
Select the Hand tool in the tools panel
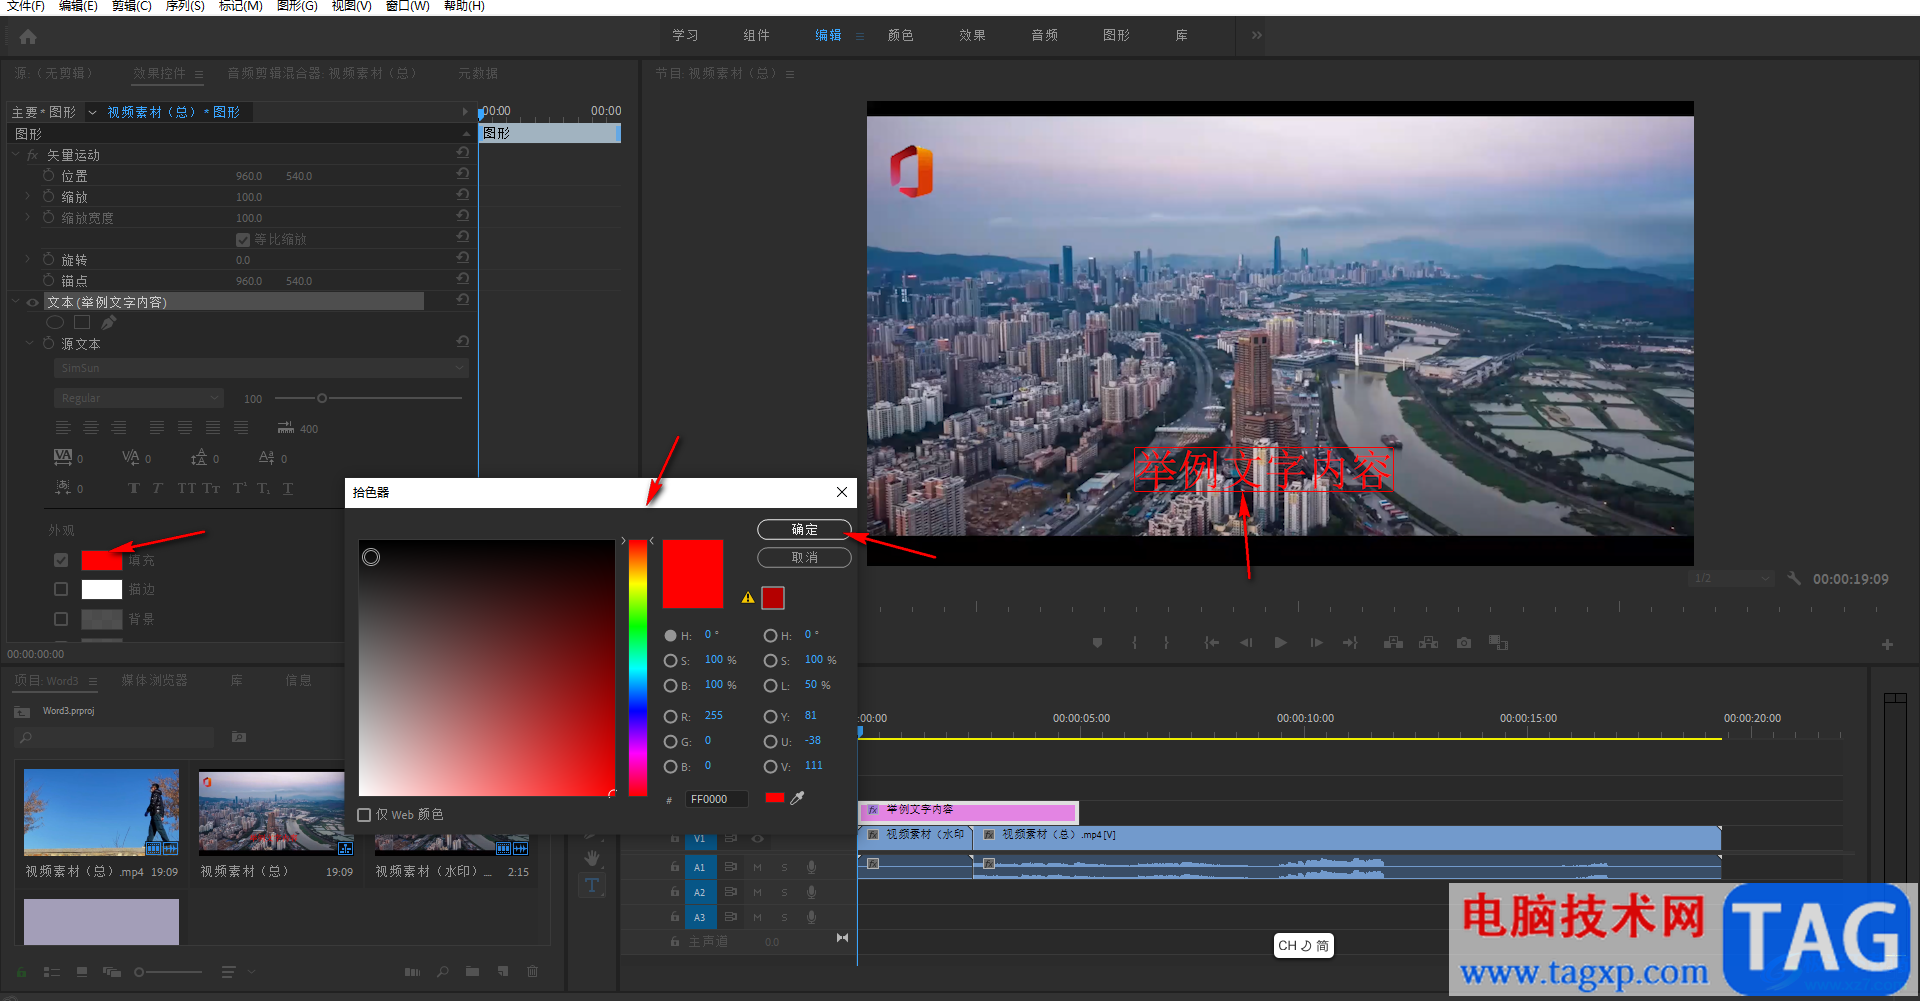[x=592, y=858]
